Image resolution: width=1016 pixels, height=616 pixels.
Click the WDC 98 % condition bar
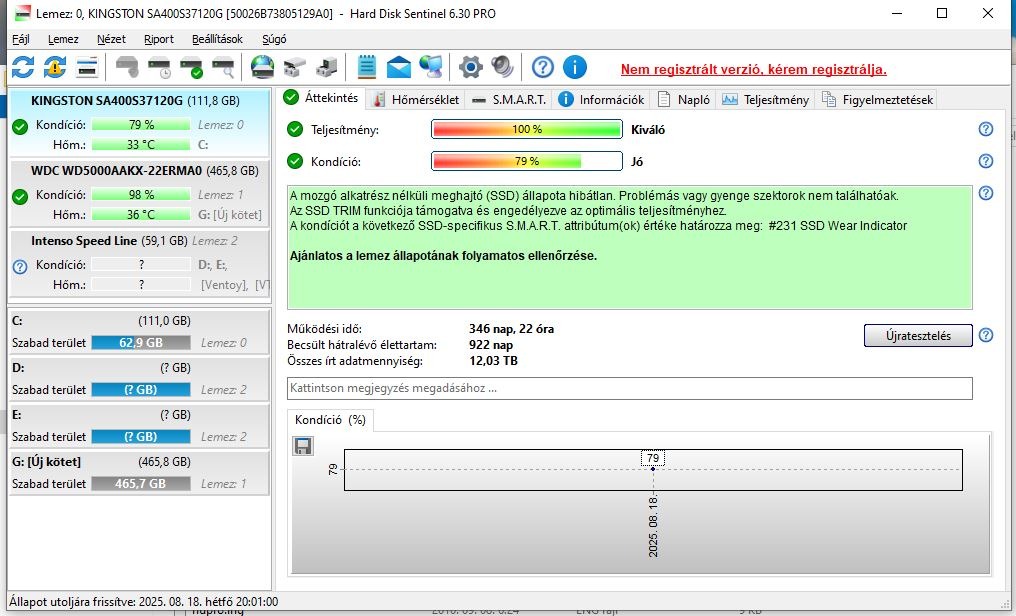click(141, 194)
